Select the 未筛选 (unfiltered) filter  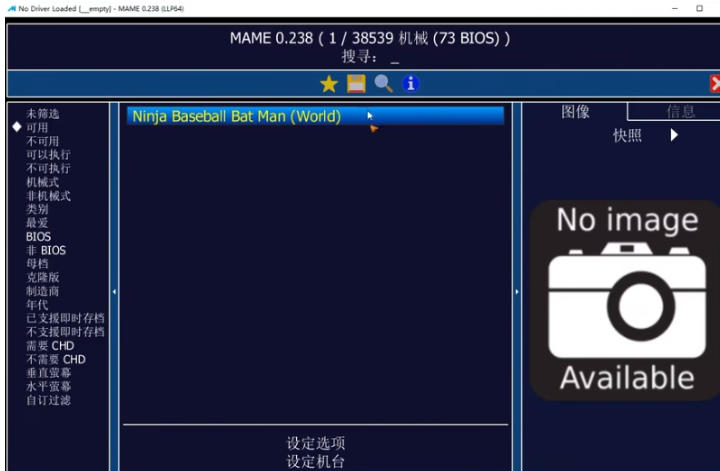(x=43, y=114)
